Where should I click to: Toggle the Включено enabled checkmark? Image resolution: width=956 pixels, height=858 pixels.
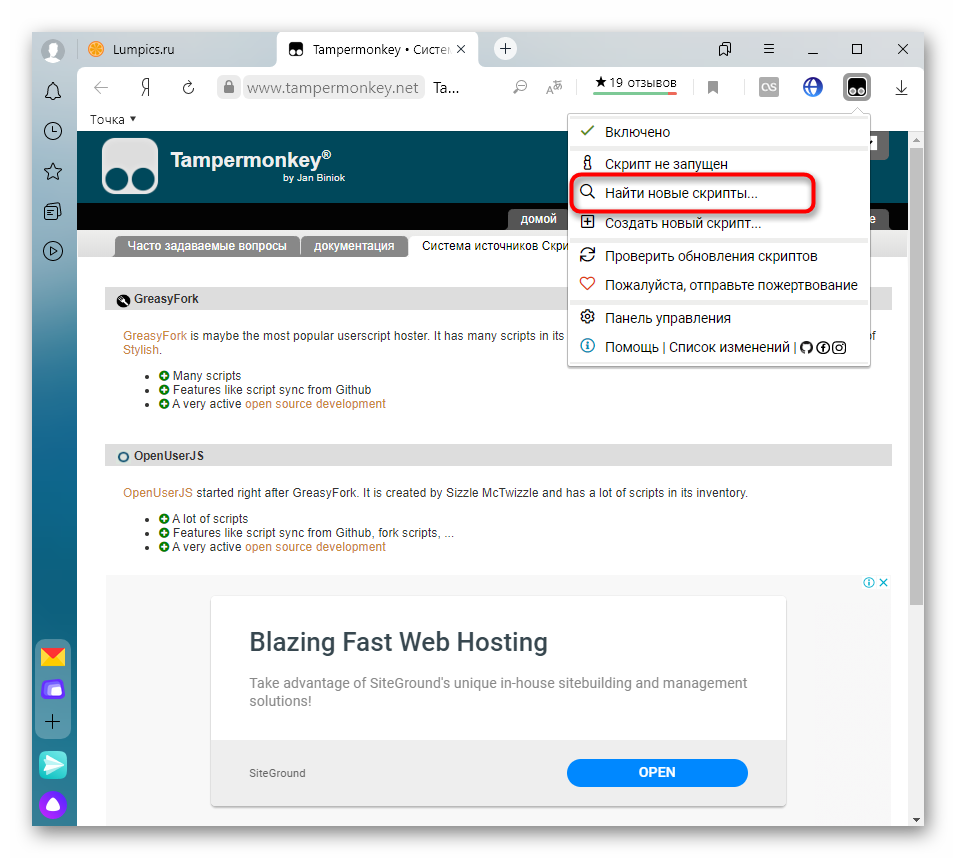(x=588, y=132)
